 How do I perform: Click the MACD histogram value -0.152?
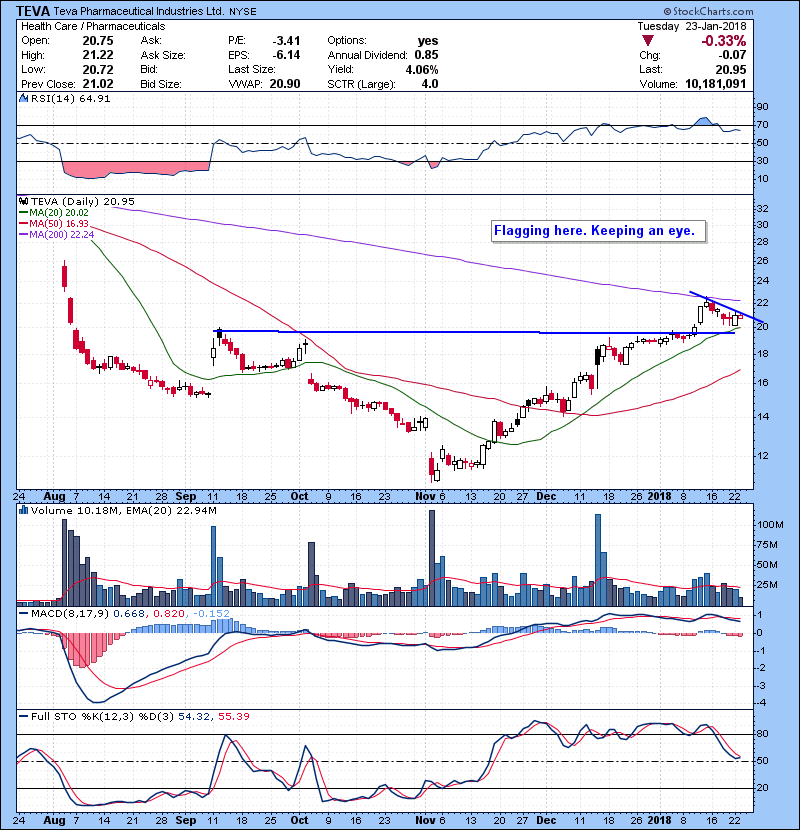(x=211, y=614)
